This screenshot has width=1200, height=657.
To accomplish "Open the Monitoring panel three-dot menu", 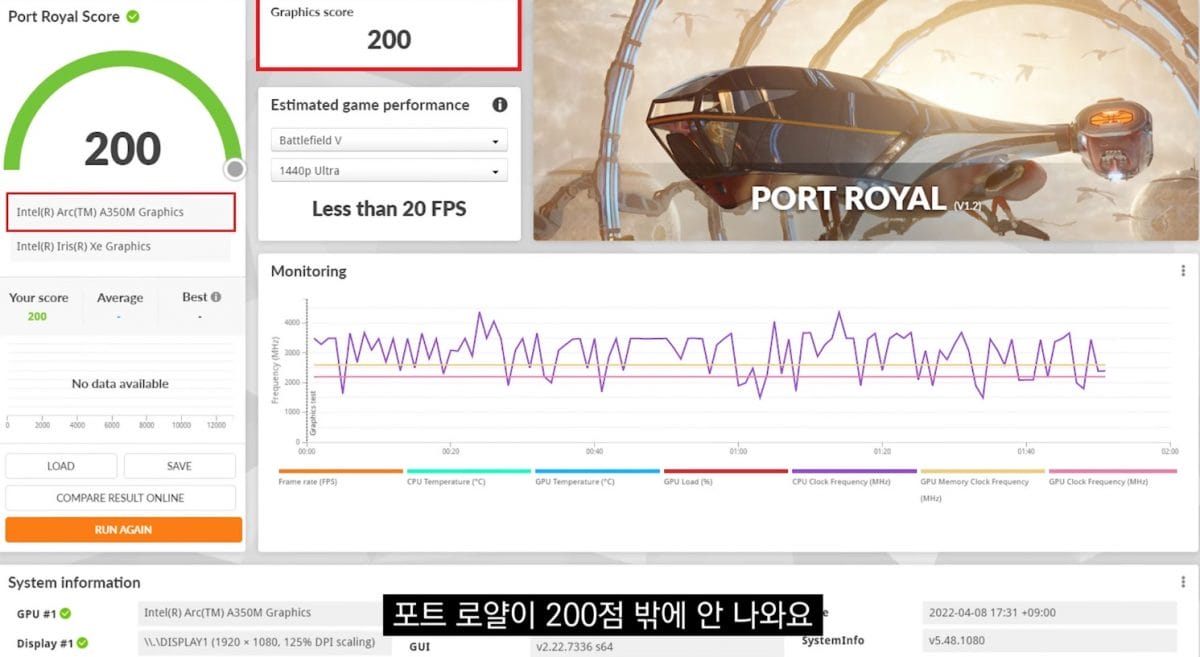I will (1183, 271).
